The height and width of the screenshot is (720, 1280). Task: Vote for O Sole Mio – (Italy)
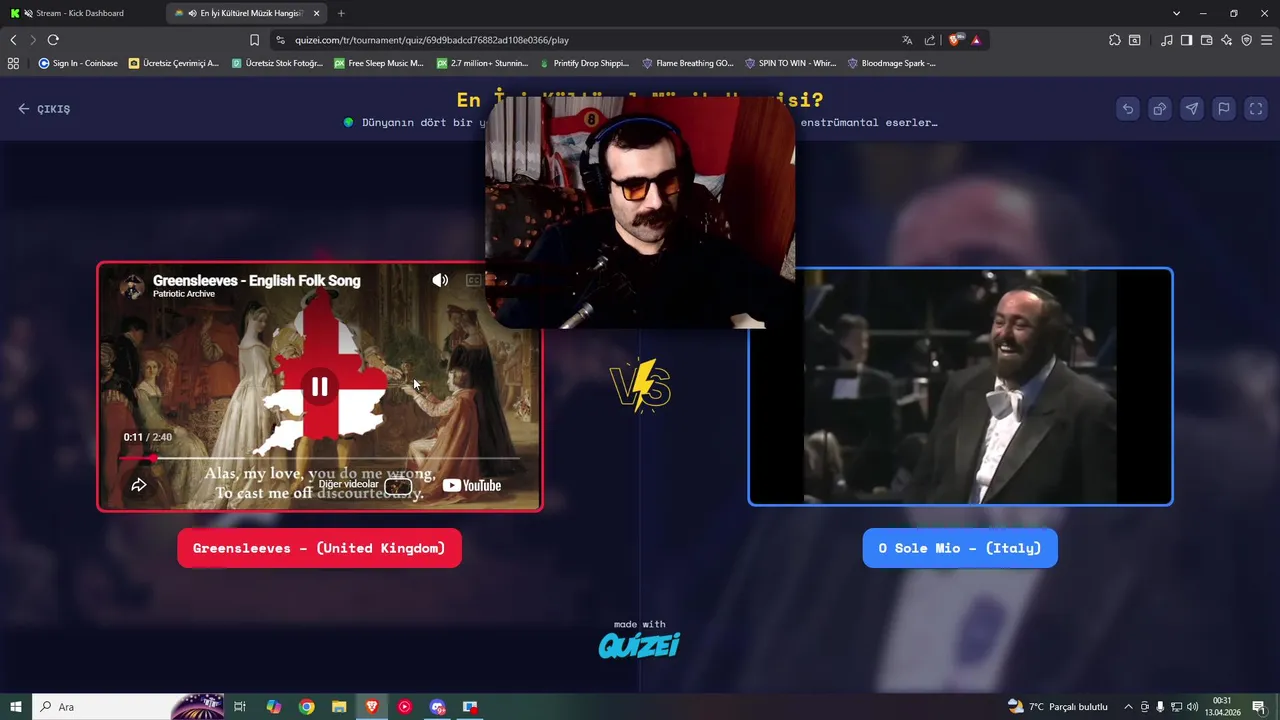coord(960,548)
